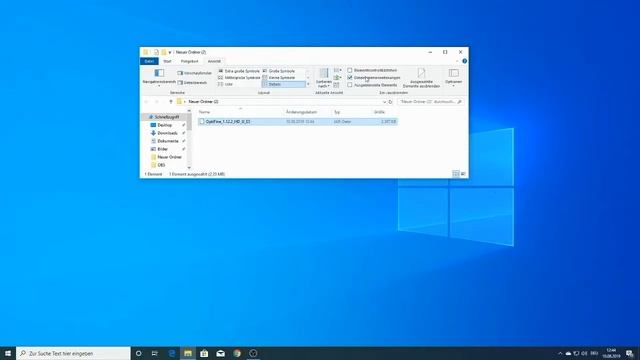The image size is (640, 360).
Task: Open Task View from the taskbar
Action: click(155, 353)
